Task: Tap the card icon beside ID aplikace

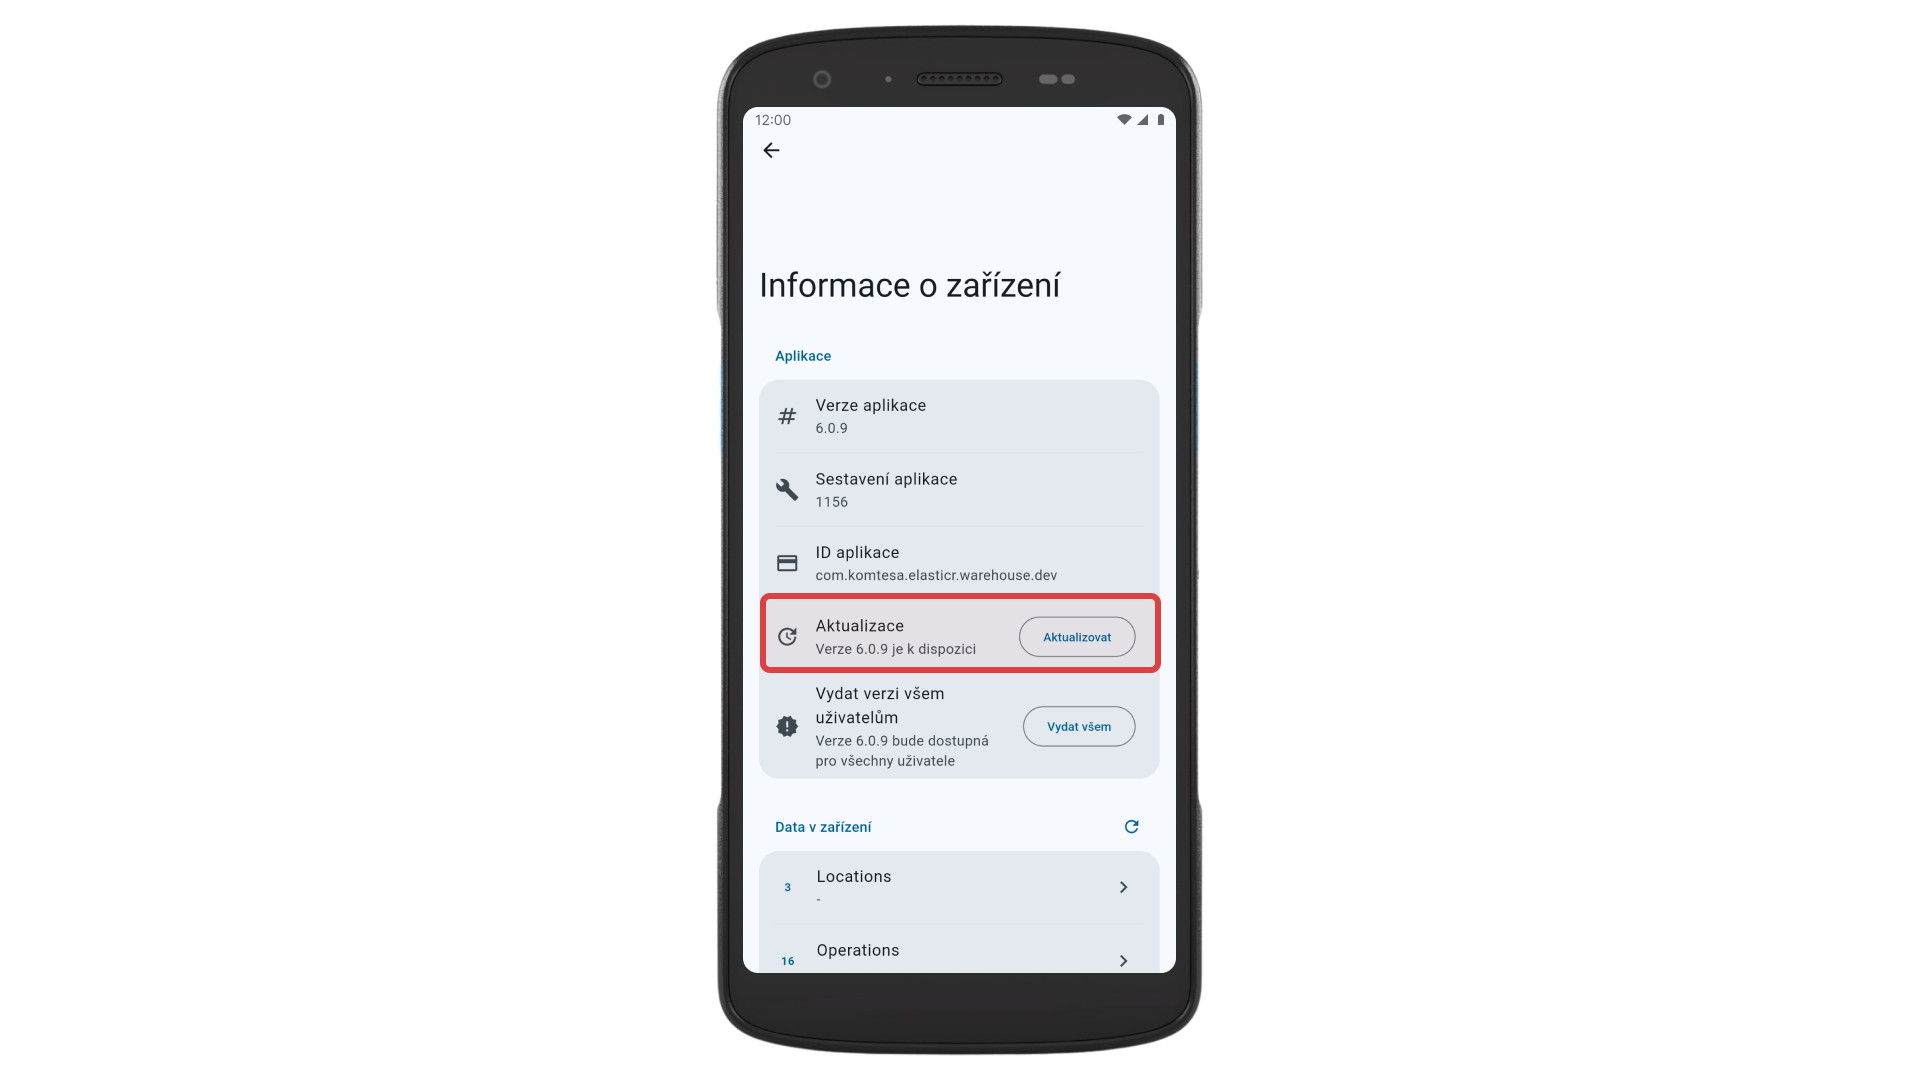Action: click(787, 563)
